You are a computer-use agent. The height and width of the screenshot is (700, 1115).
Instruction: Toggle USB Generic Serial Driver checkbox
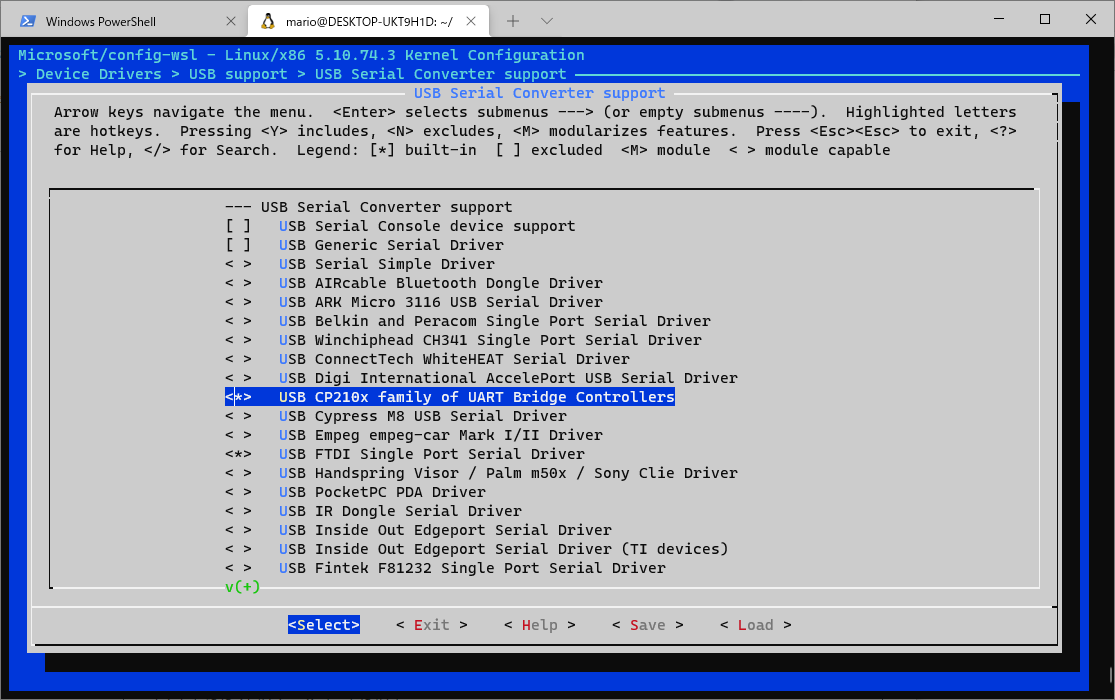(238, 244)
